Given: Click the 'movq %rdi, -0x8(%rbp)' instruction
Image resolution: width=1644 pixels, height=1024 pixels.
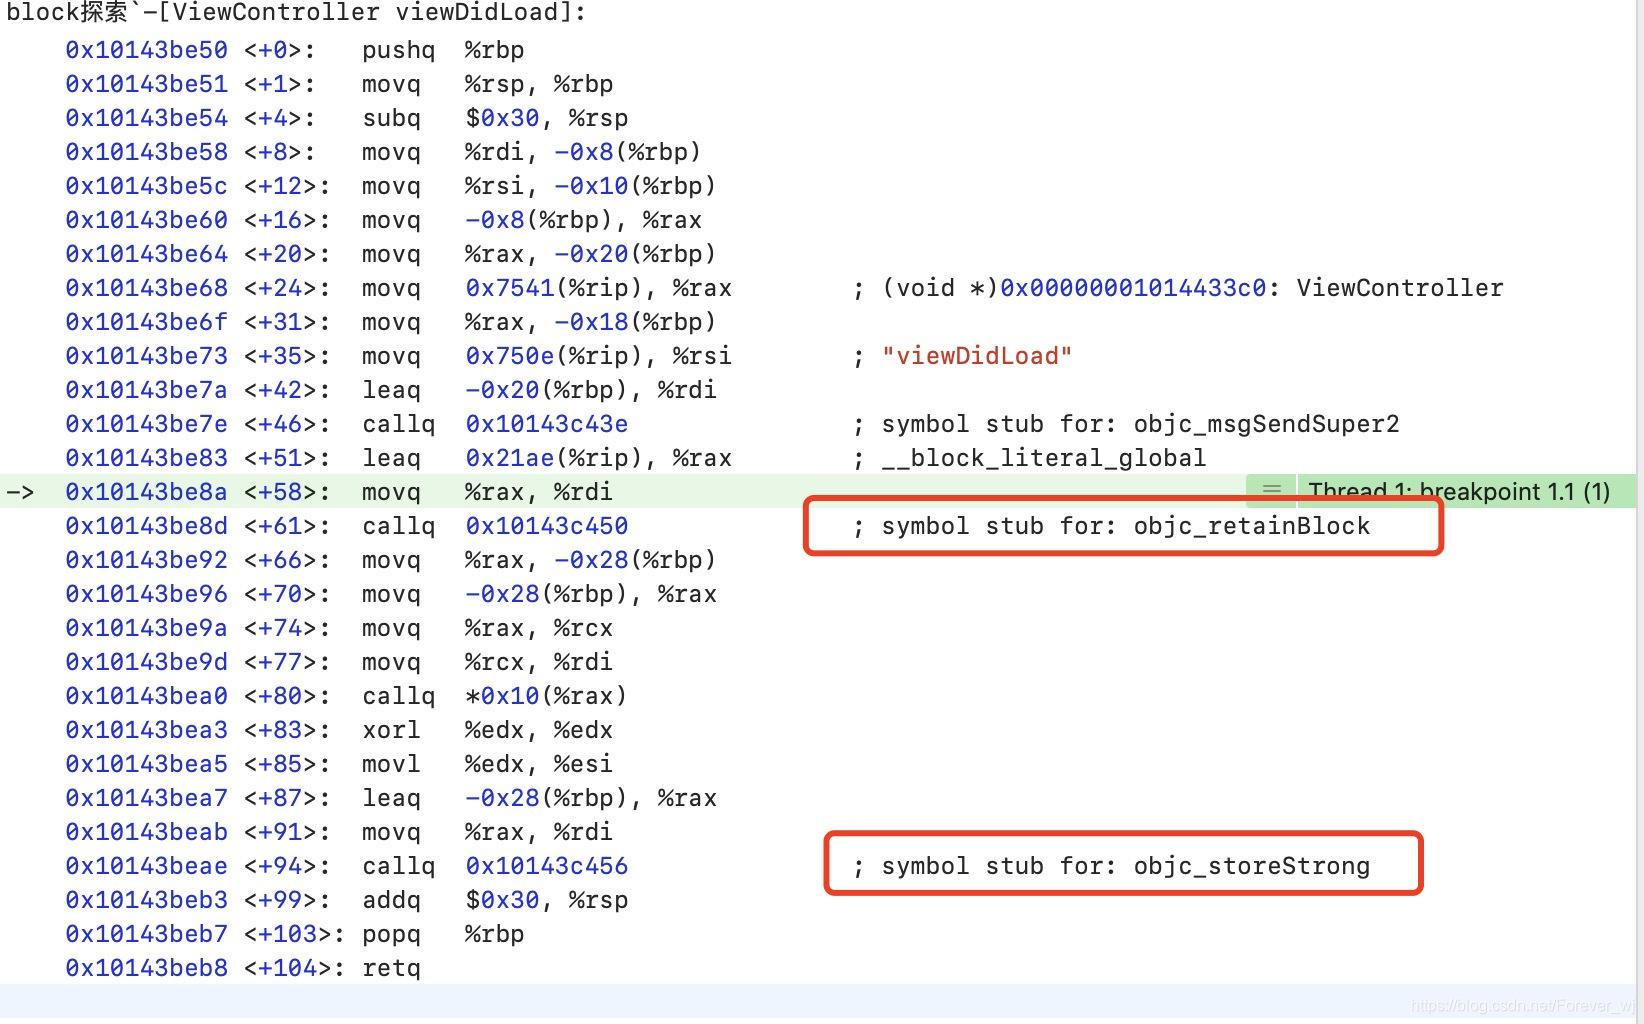Looking at the screenshot, I should (531, 152).
